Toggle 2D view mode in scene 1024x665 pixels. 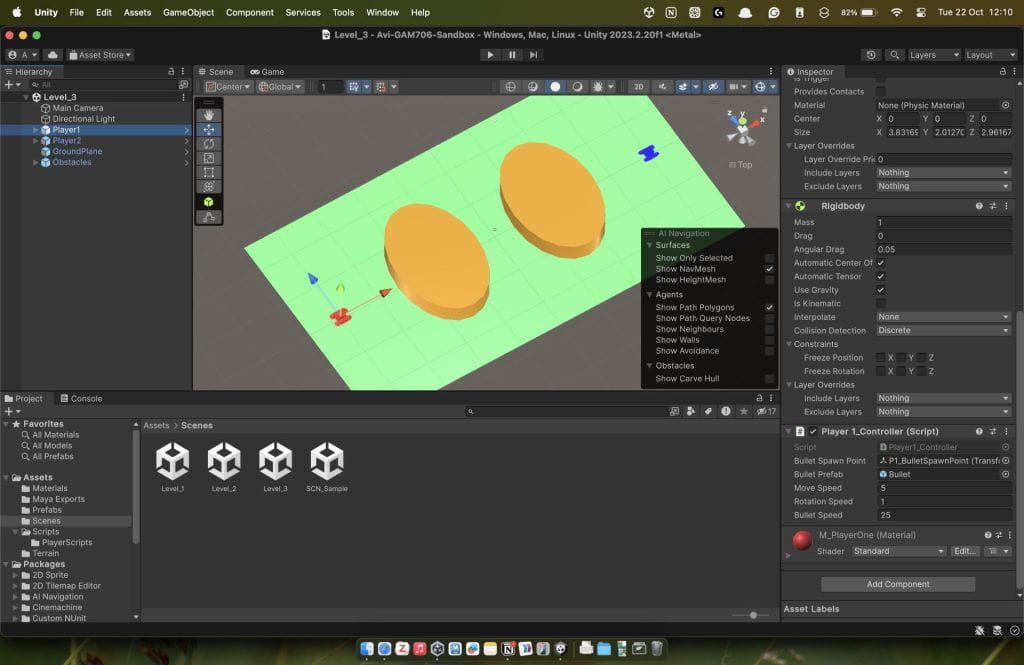tap(638, 87)
